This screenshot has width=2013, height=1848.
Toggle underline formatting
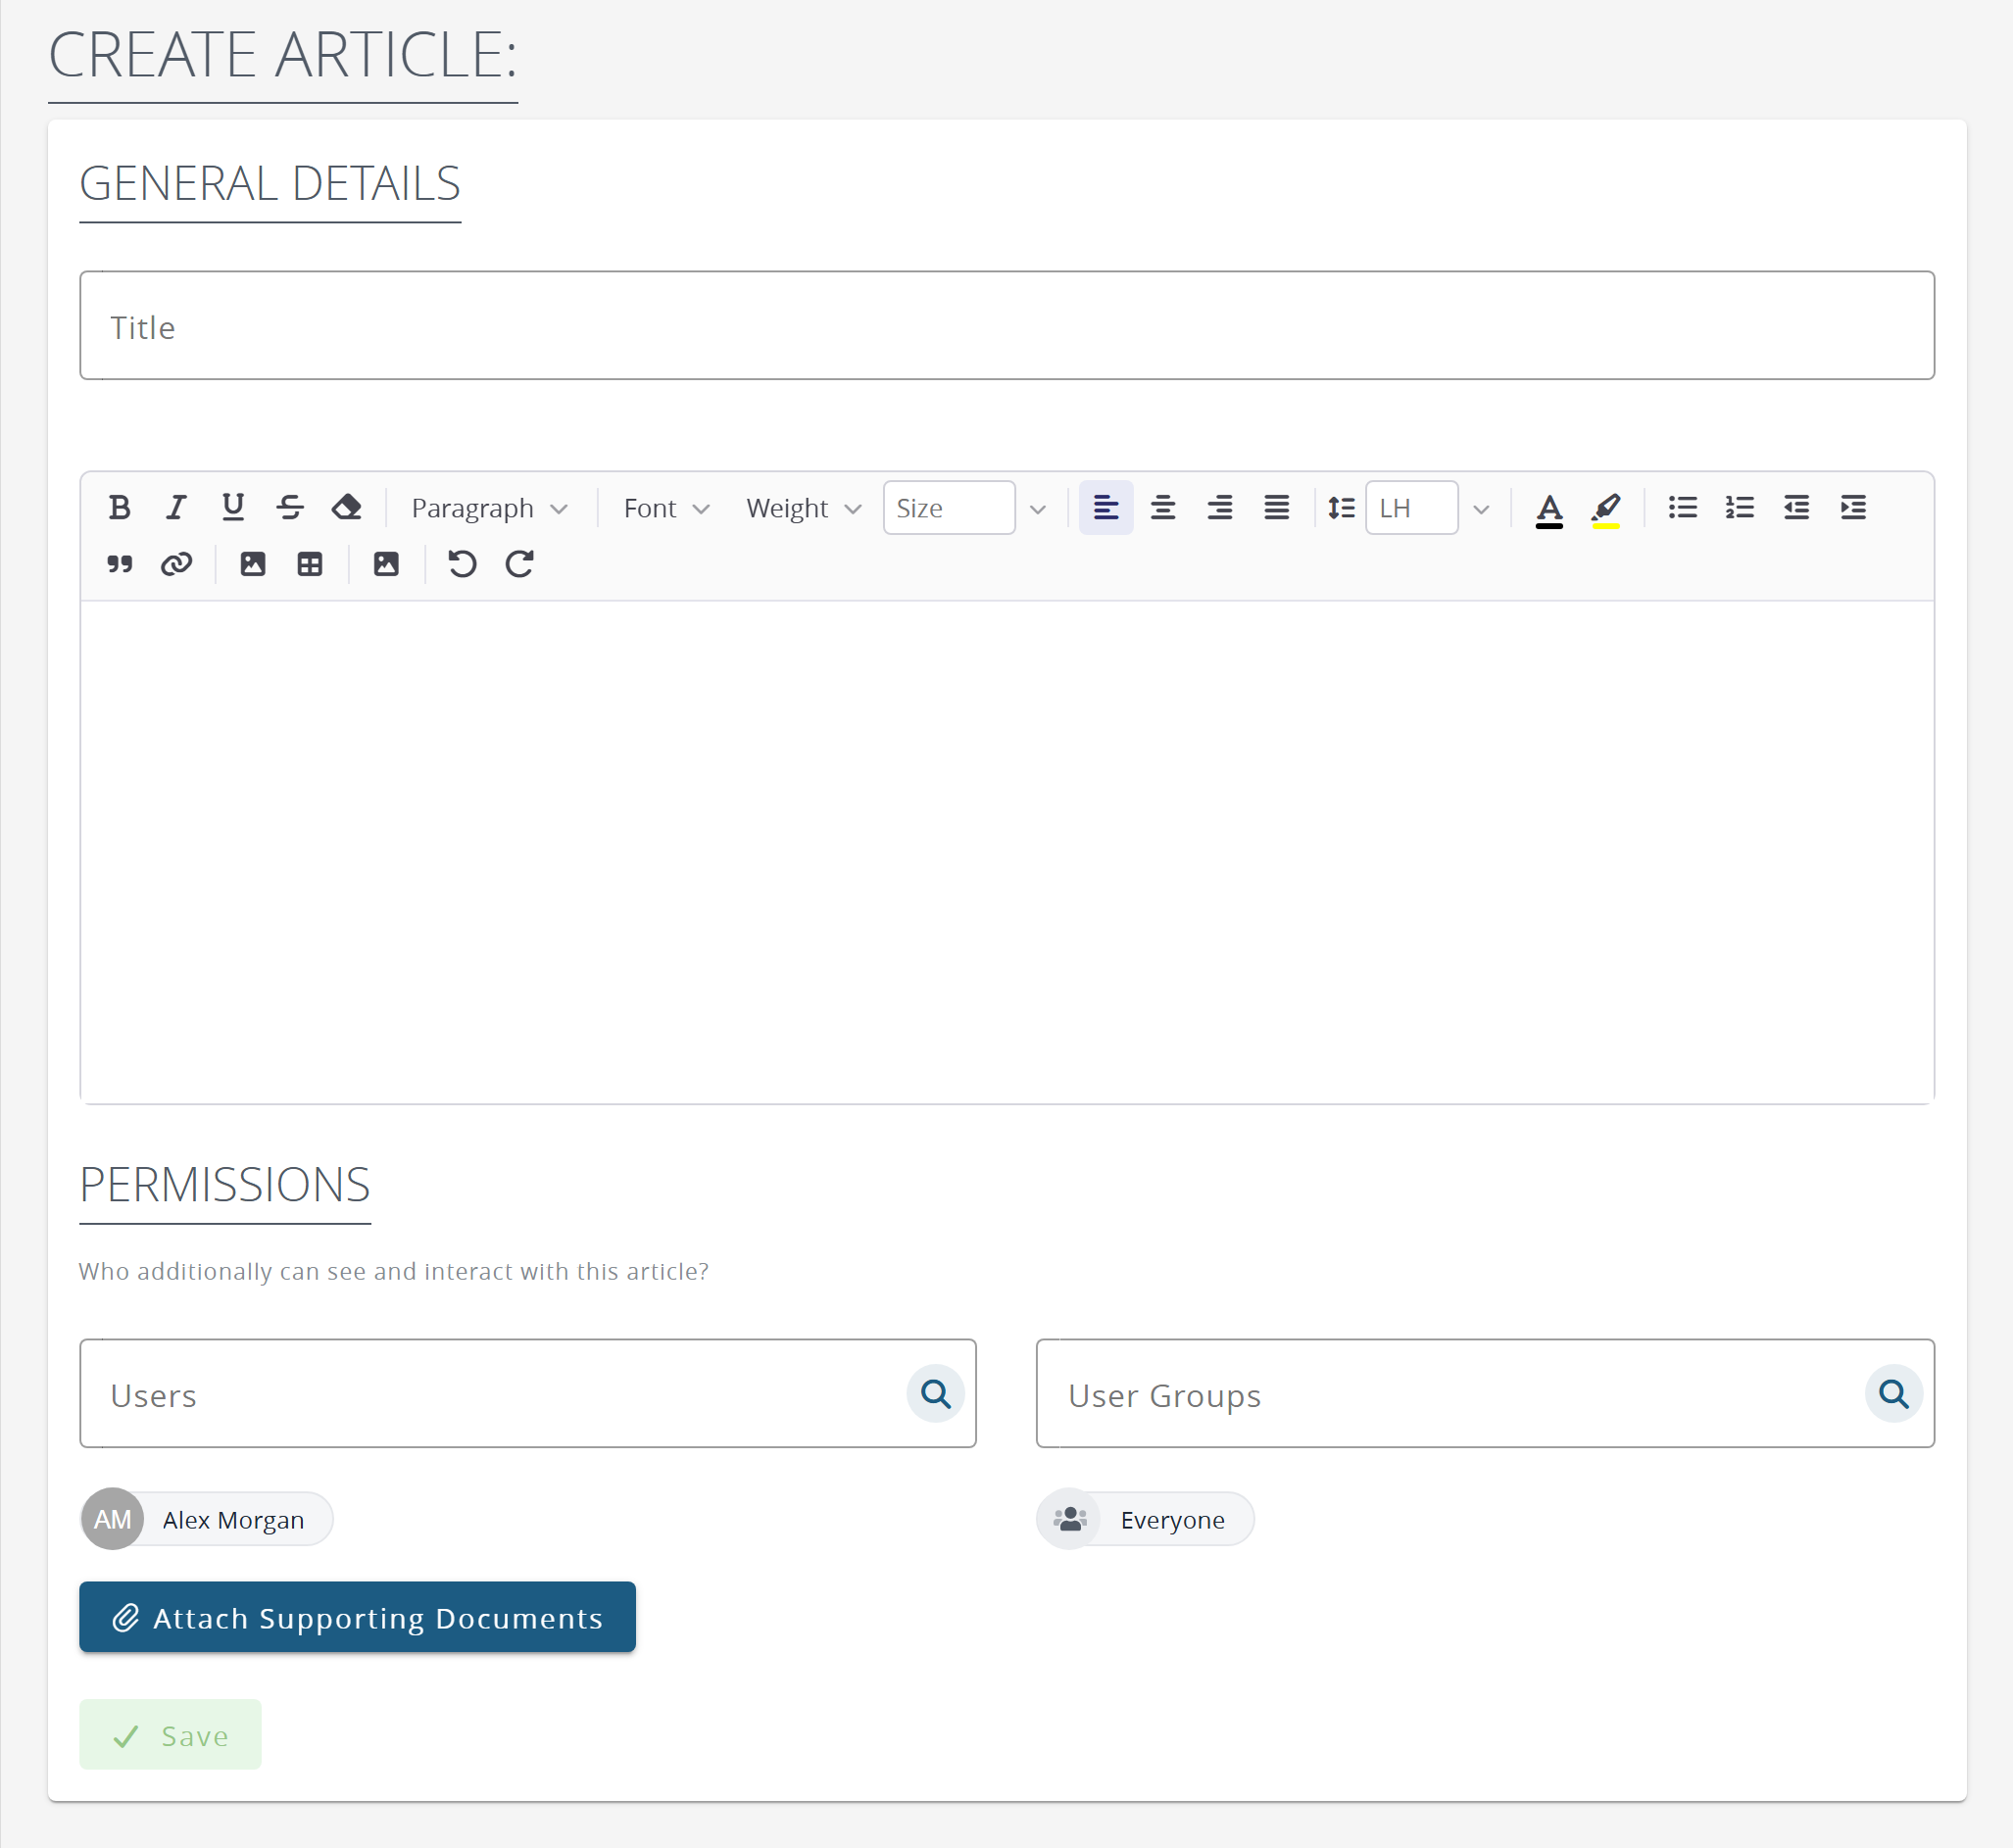click(x=233, y=508)
